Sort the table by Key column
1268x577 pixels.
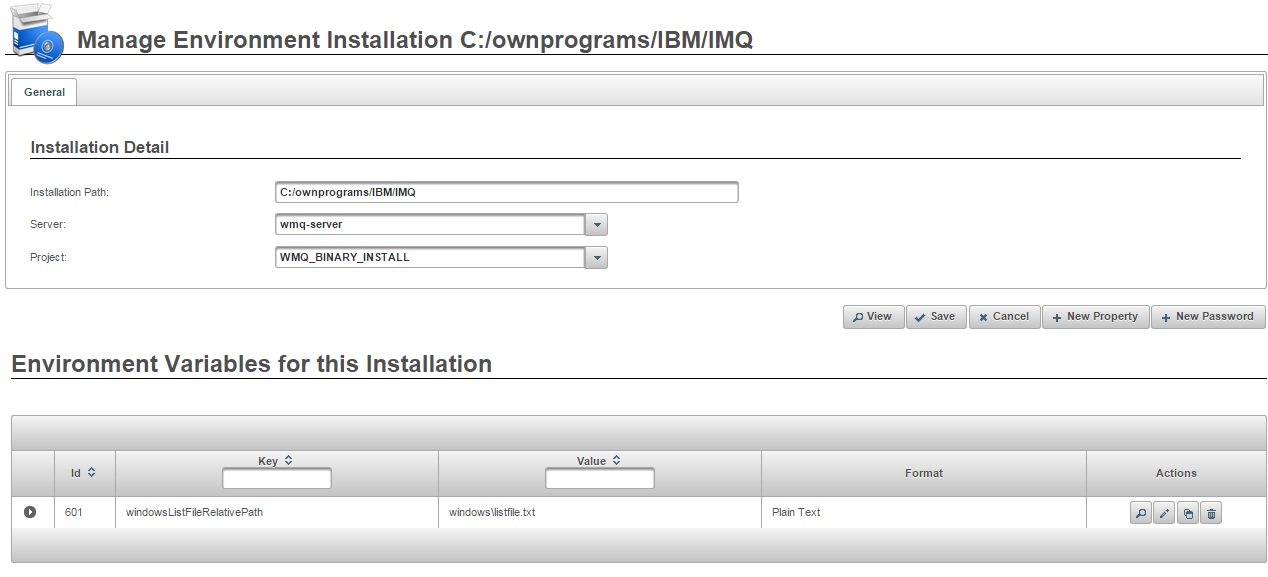(289, 461)
